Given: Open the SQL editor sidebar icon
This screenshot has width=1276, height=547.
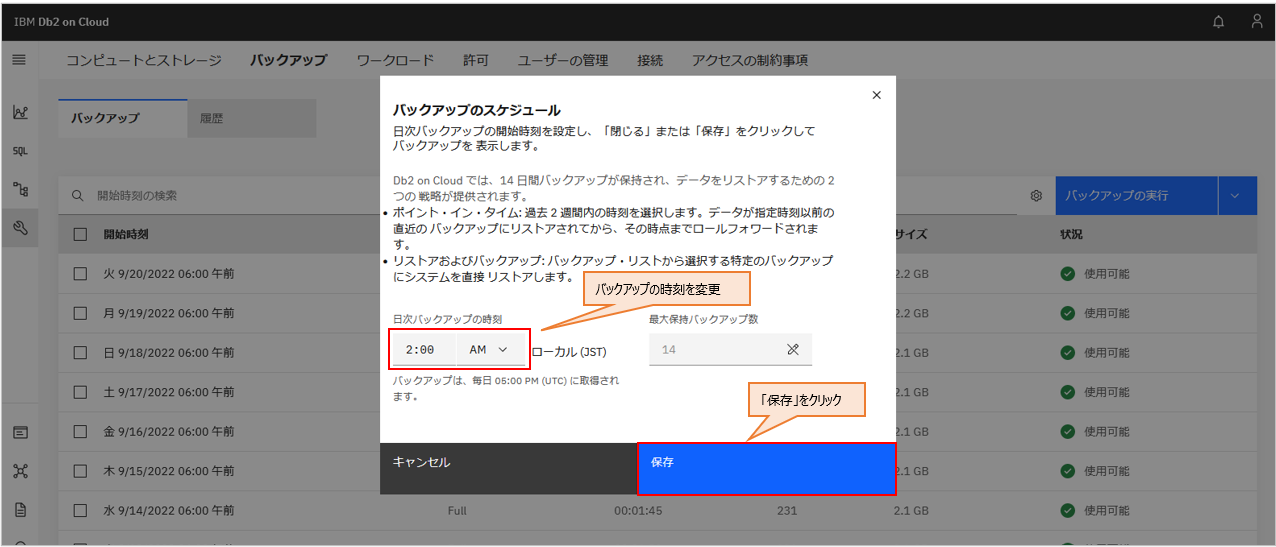Looking at the screenshot, I should click(20, 151).
